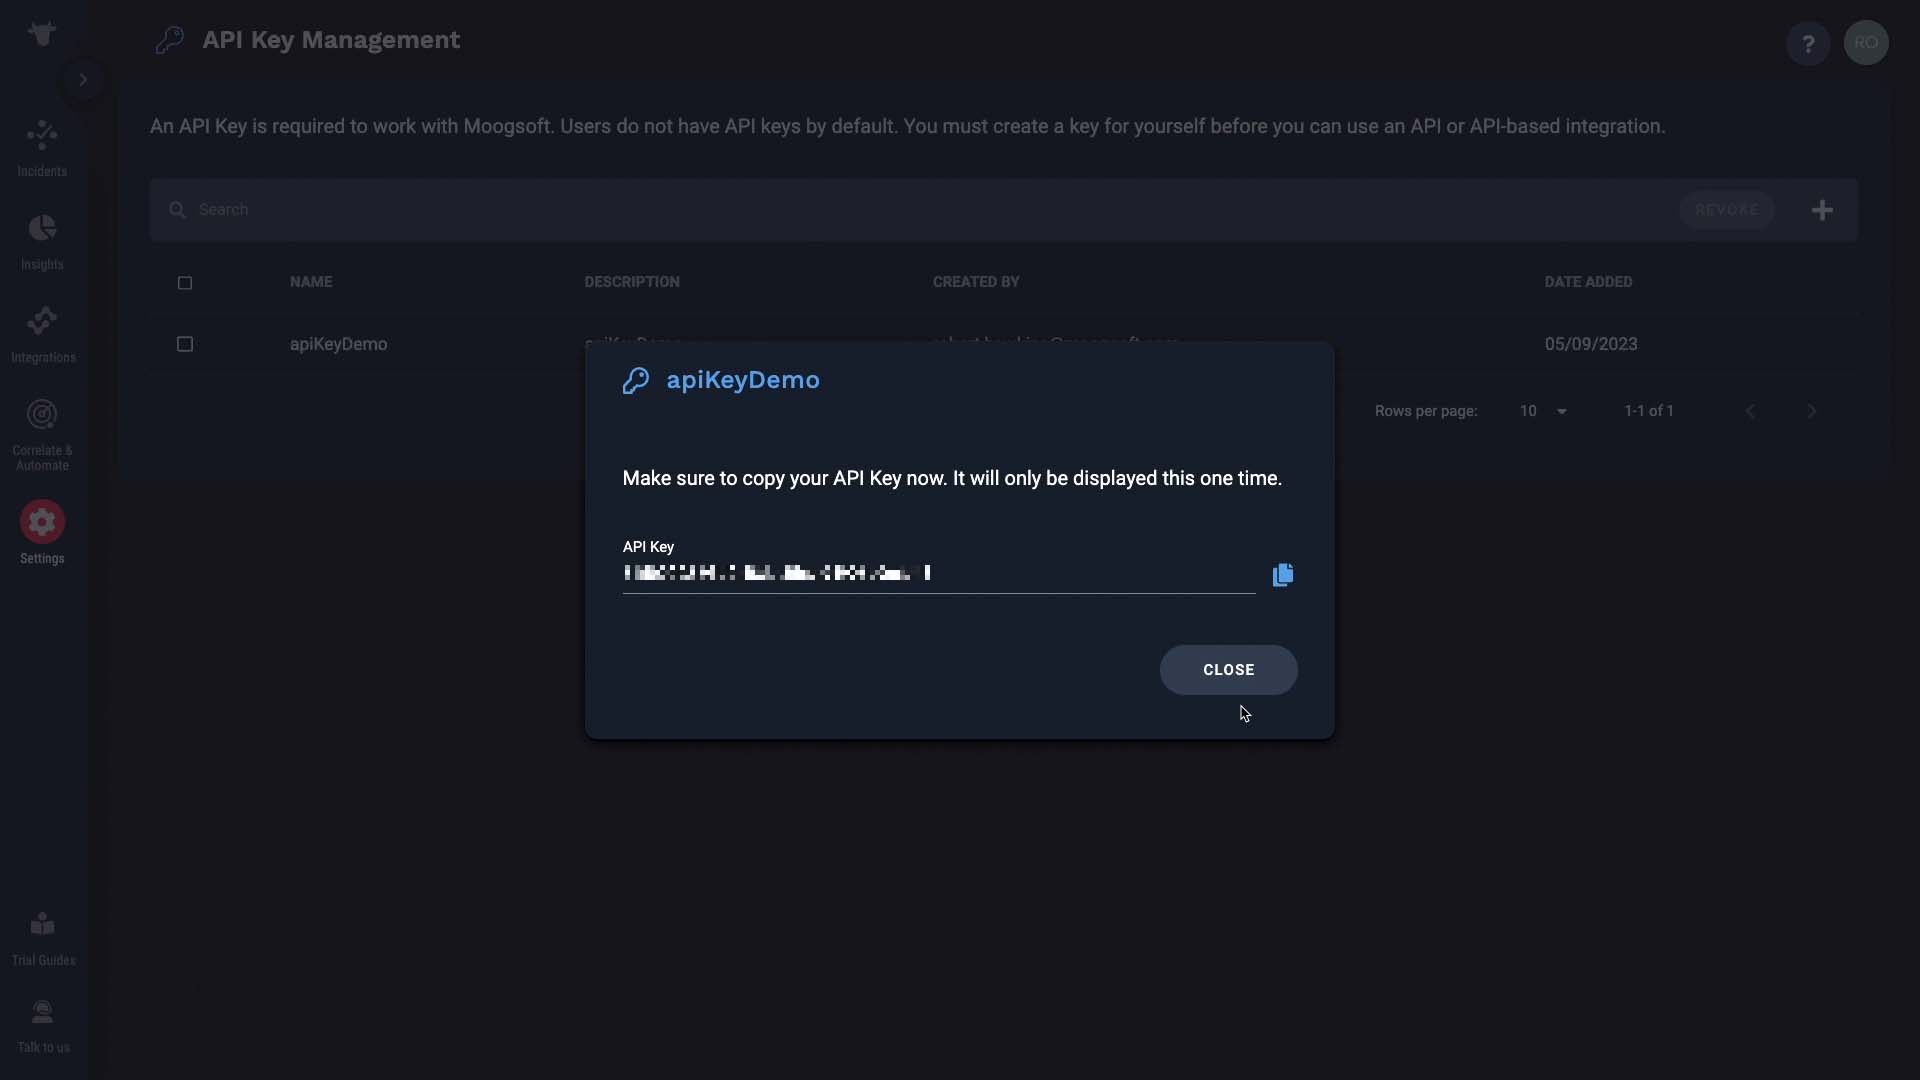Click the API Key text field

coord(938,573)
